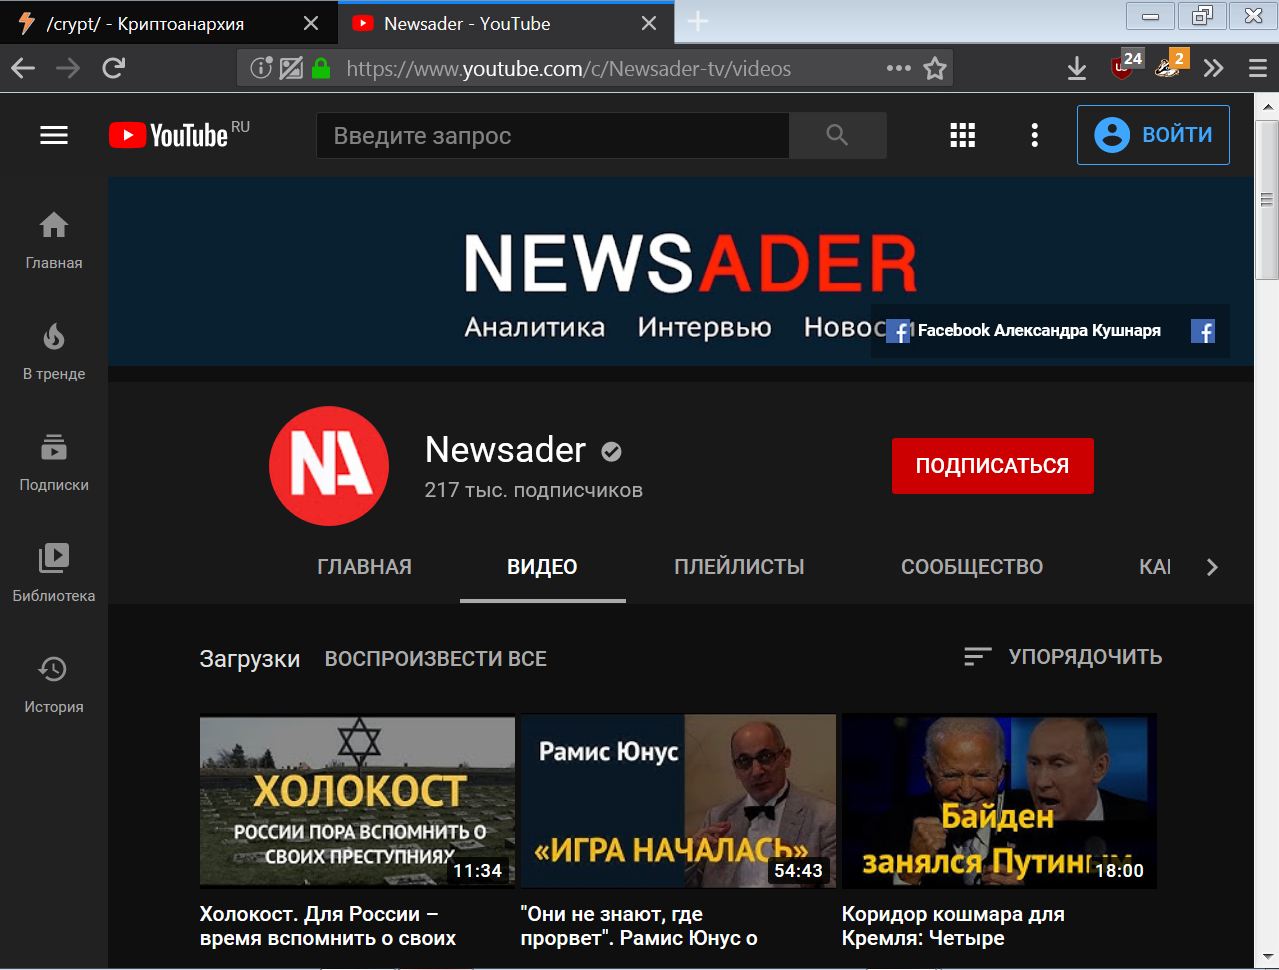Open the address bar page actions menu
Image resolution: width=1279 pixels, height=970 pixels.
point(898,68)
